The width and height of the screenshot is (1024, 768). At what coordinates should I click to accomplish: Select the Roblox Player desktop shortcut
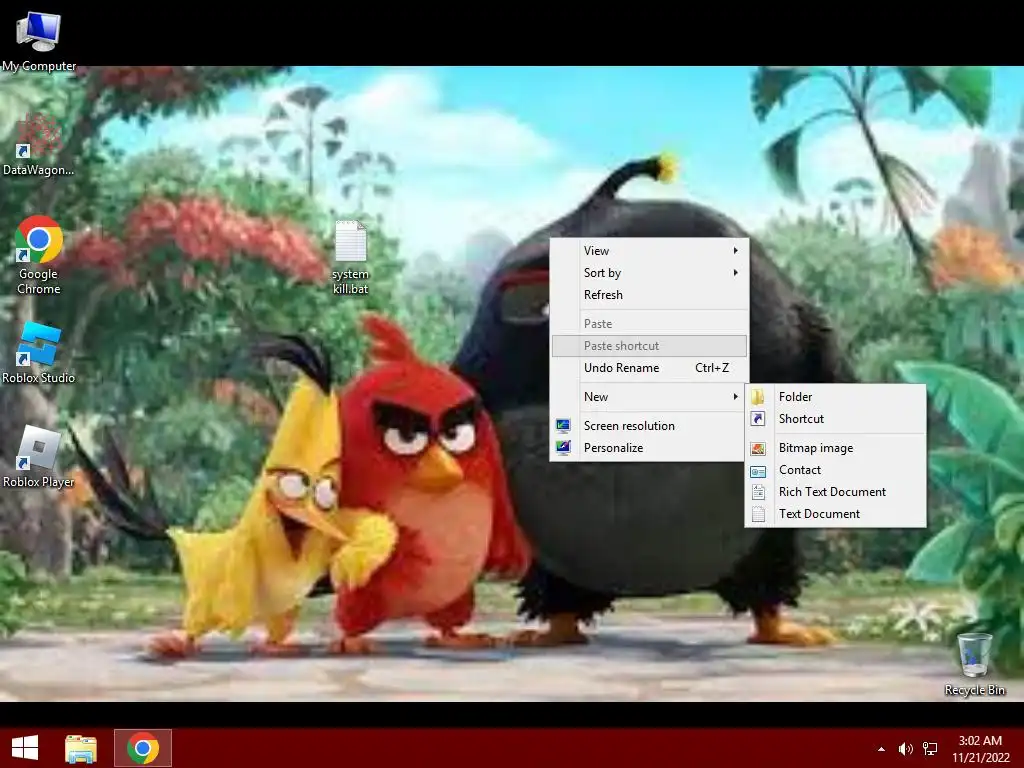(39, 456)
